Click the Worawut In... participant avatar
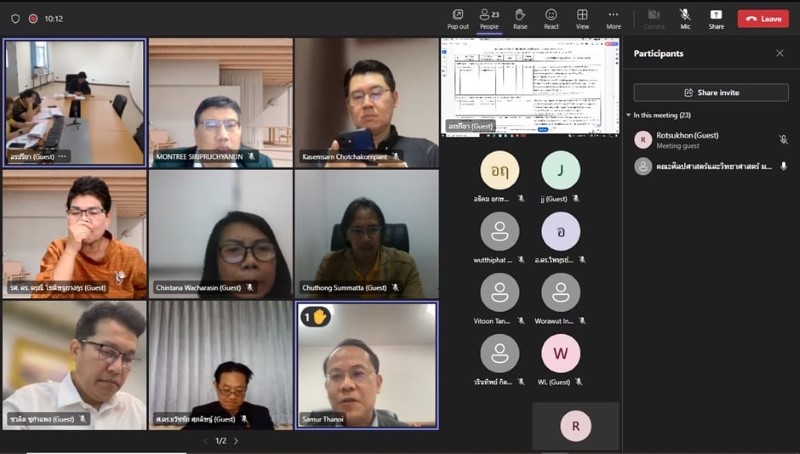 pos(560,292)
